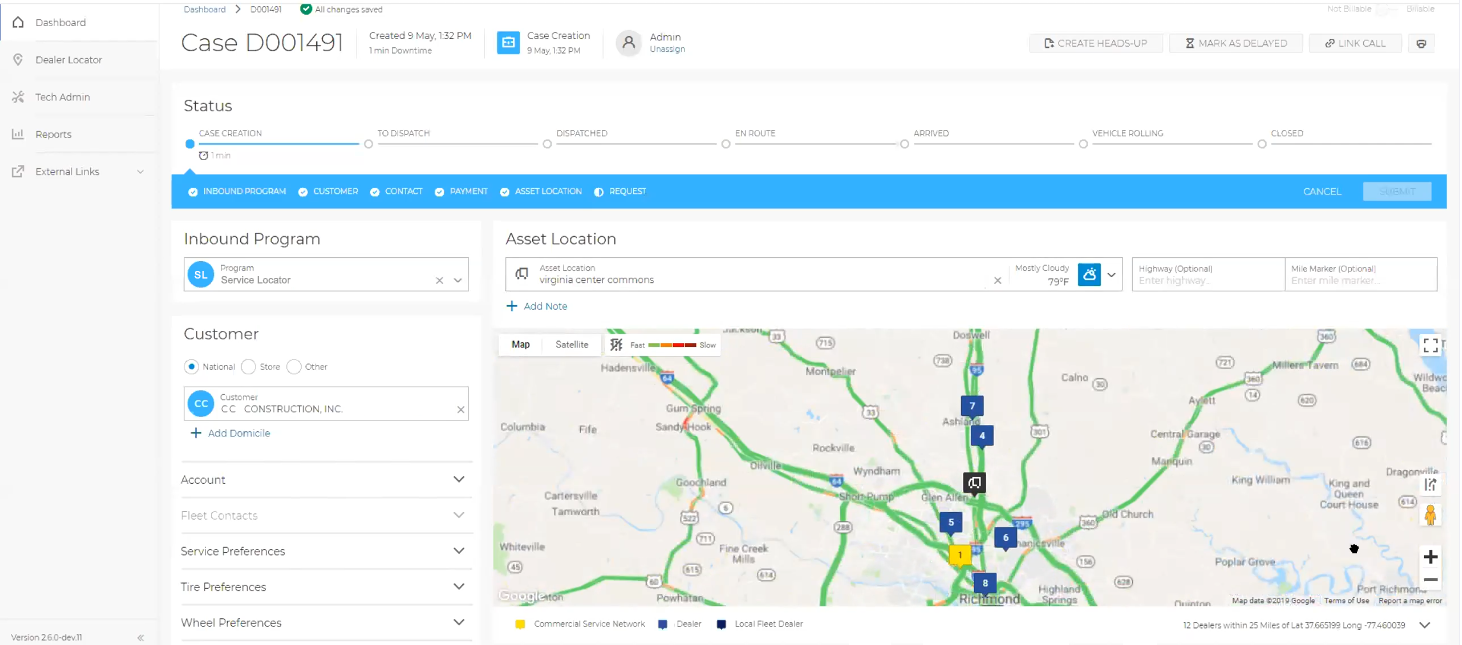Go to the Request step
Image resolution: width=1462 pixels, height=645 pixels.
620,192
